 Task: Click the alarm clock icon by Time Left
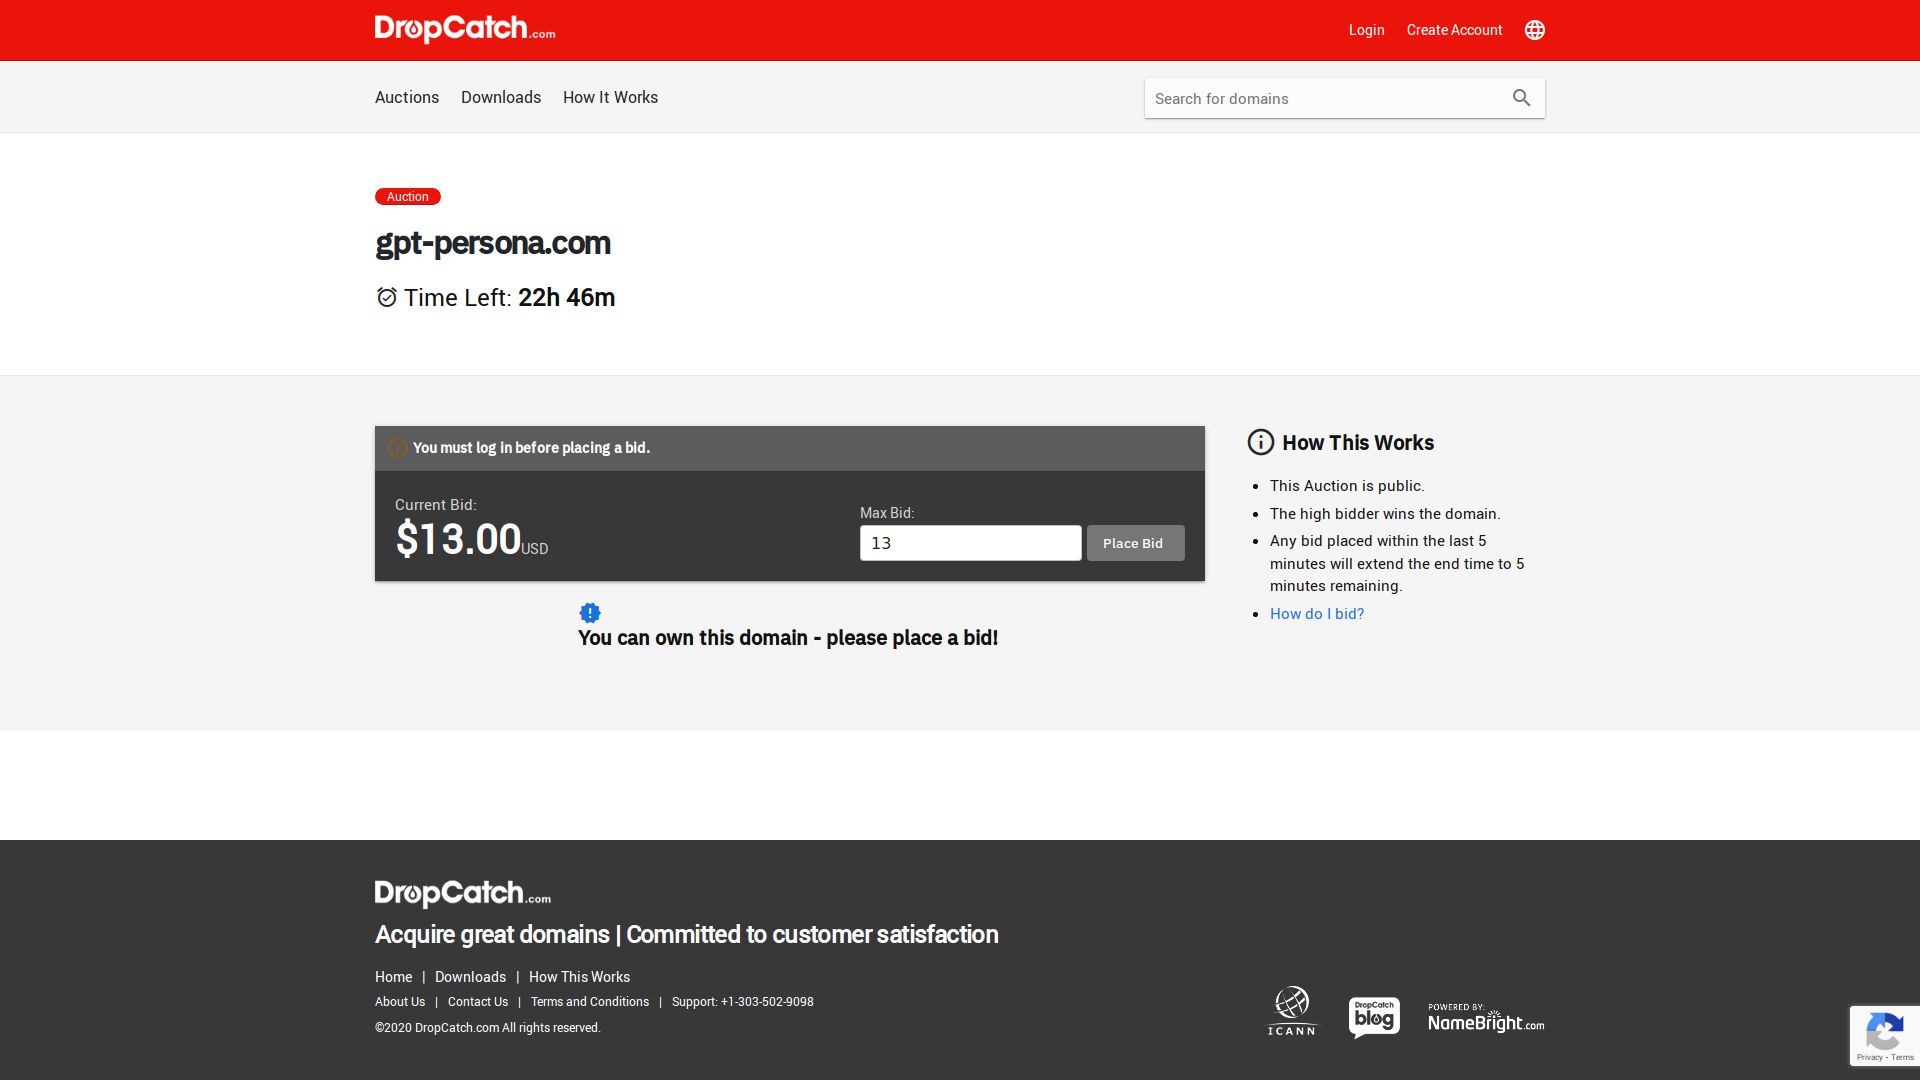point(386,297)
